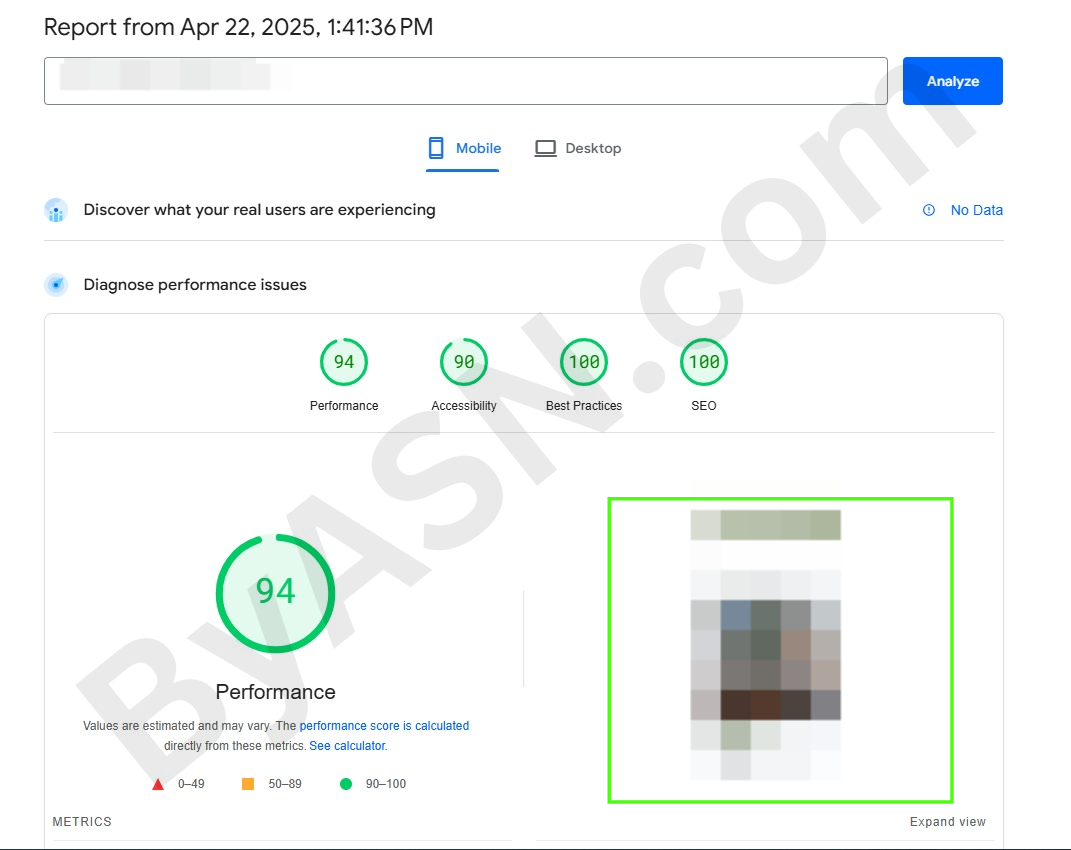1071x850 pixels.
Task: Select the Best Practices score gauge
Action: tap(584, 362)
